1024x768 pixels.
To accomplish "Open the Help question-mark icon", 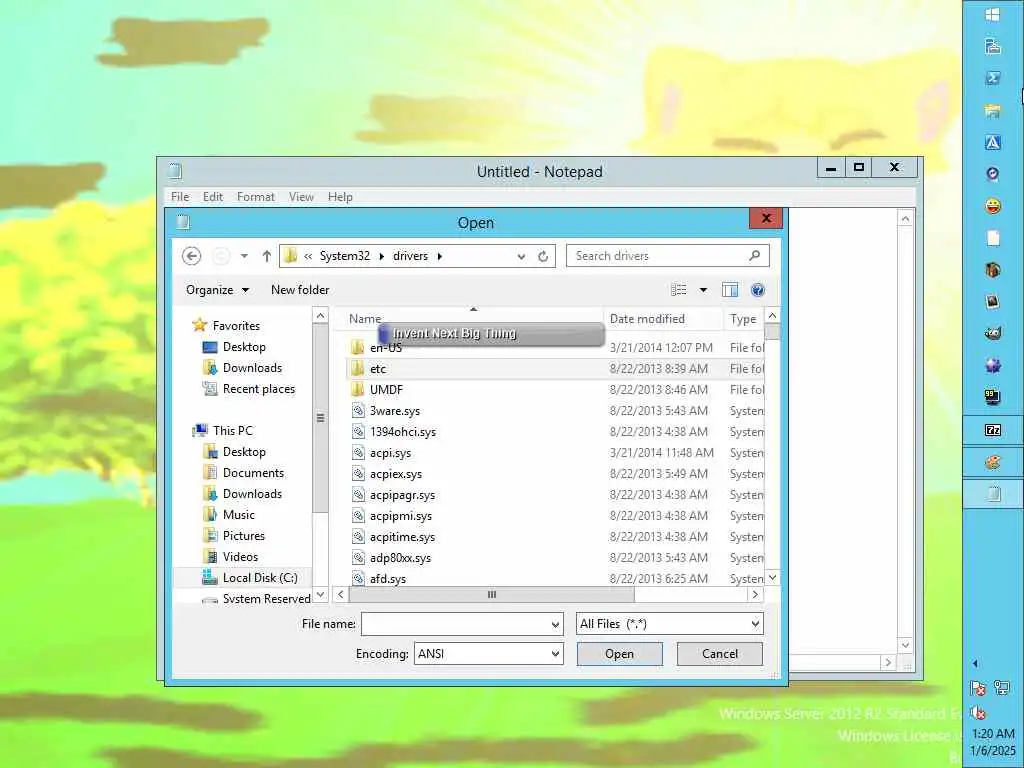I will tap(758, 289).
